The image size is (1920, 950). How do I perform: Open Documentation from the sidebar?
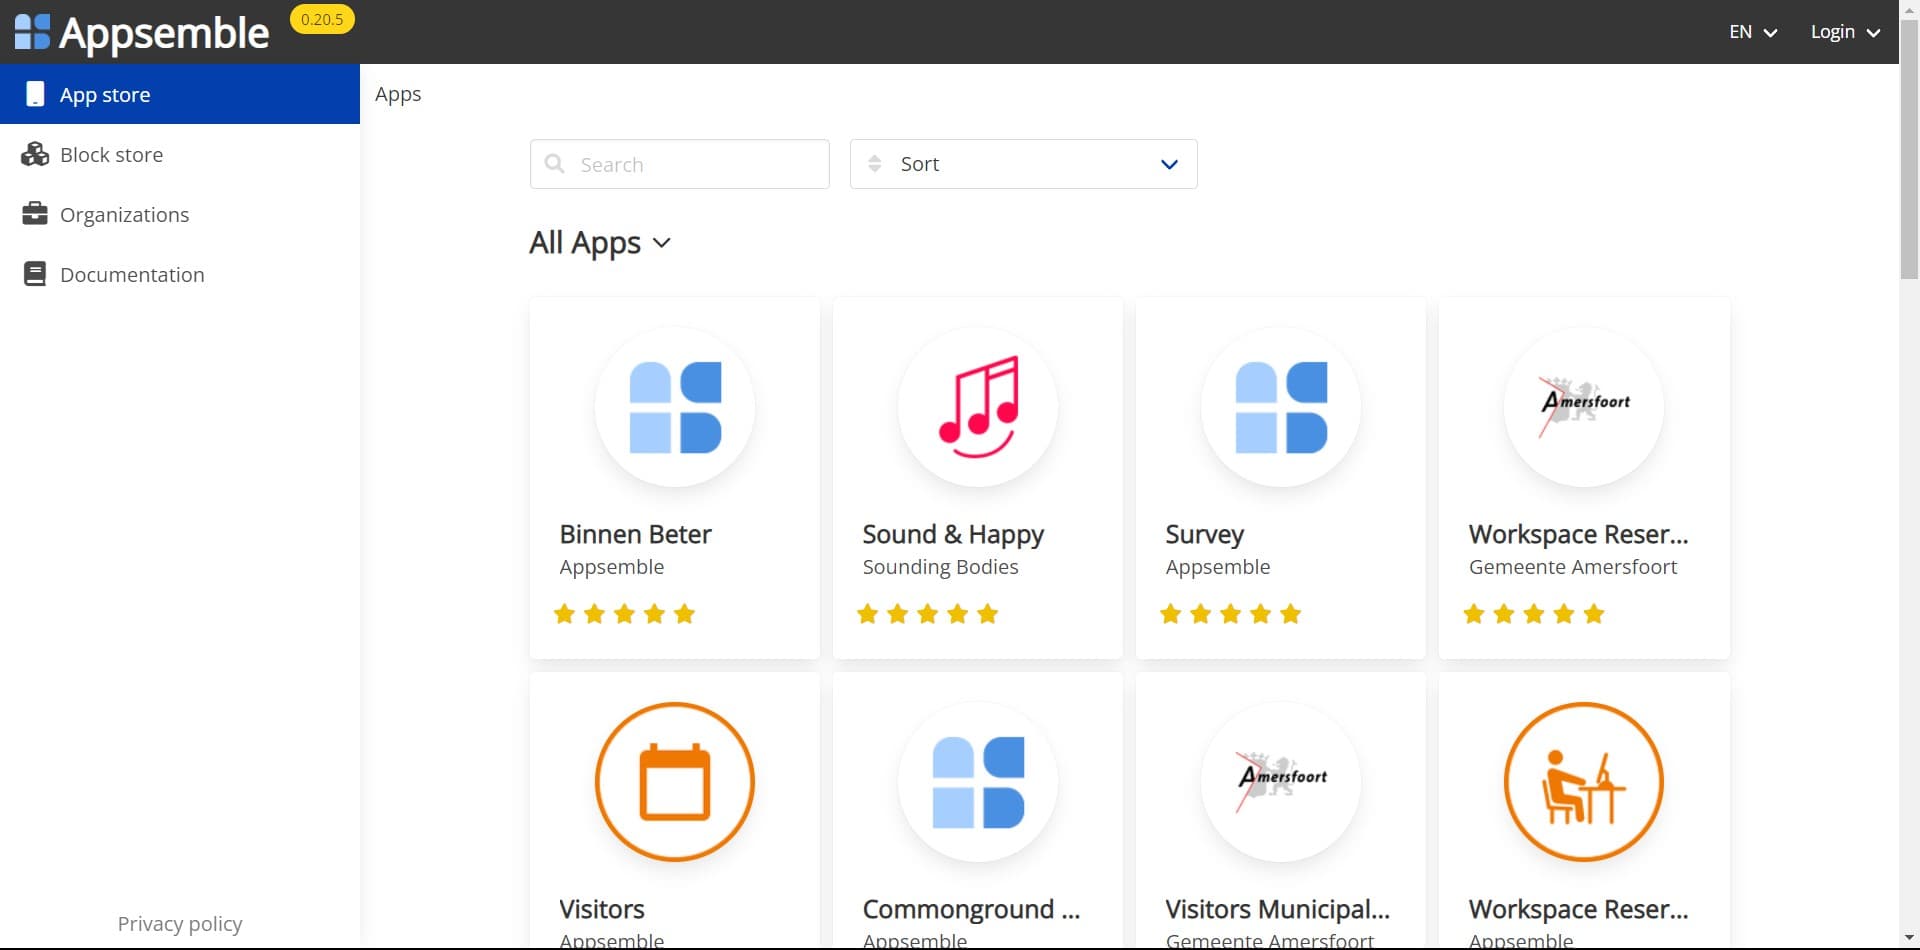tap(180, 274)
